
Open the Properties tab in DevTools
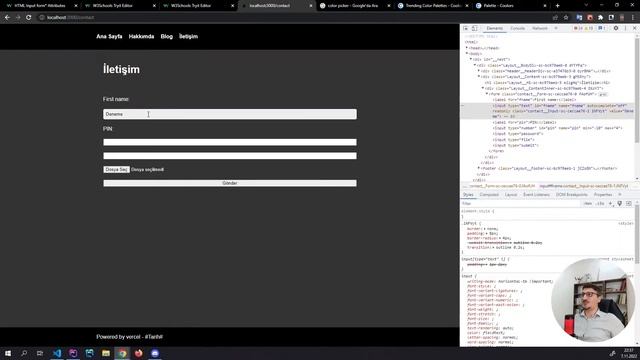tap(603, 195)
